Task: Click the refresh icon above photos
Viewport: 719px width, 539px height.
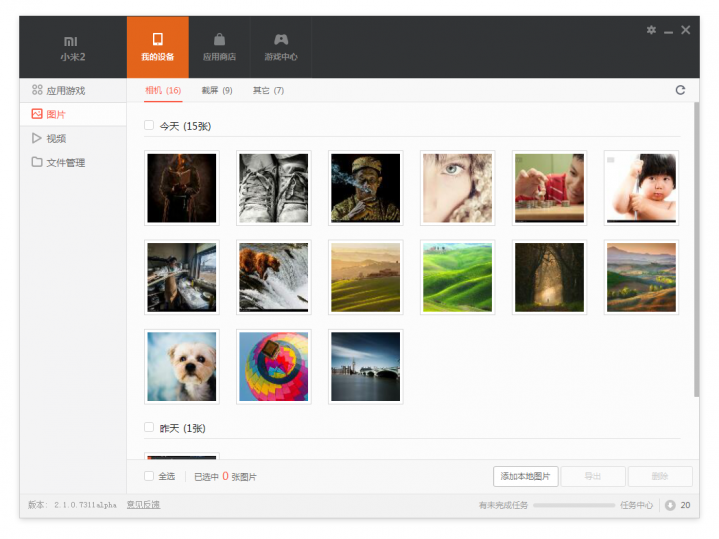Action: click(x=681, y=90)
